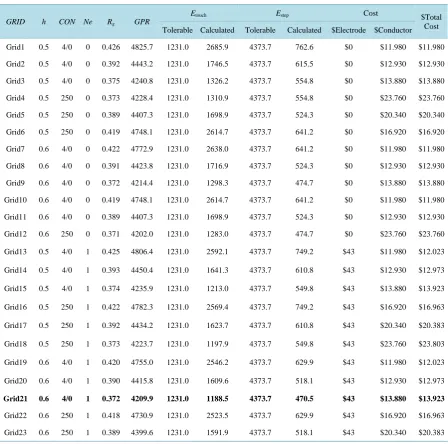The image size is (448, 444).
Task: Click resistance value 0.371
Action: point(111,234)
